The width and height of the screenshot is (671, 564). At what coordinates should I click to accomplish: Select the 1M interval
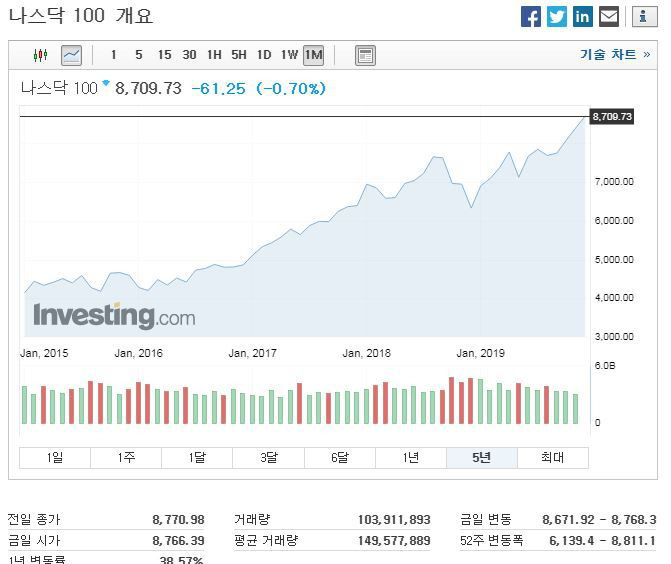313,55
